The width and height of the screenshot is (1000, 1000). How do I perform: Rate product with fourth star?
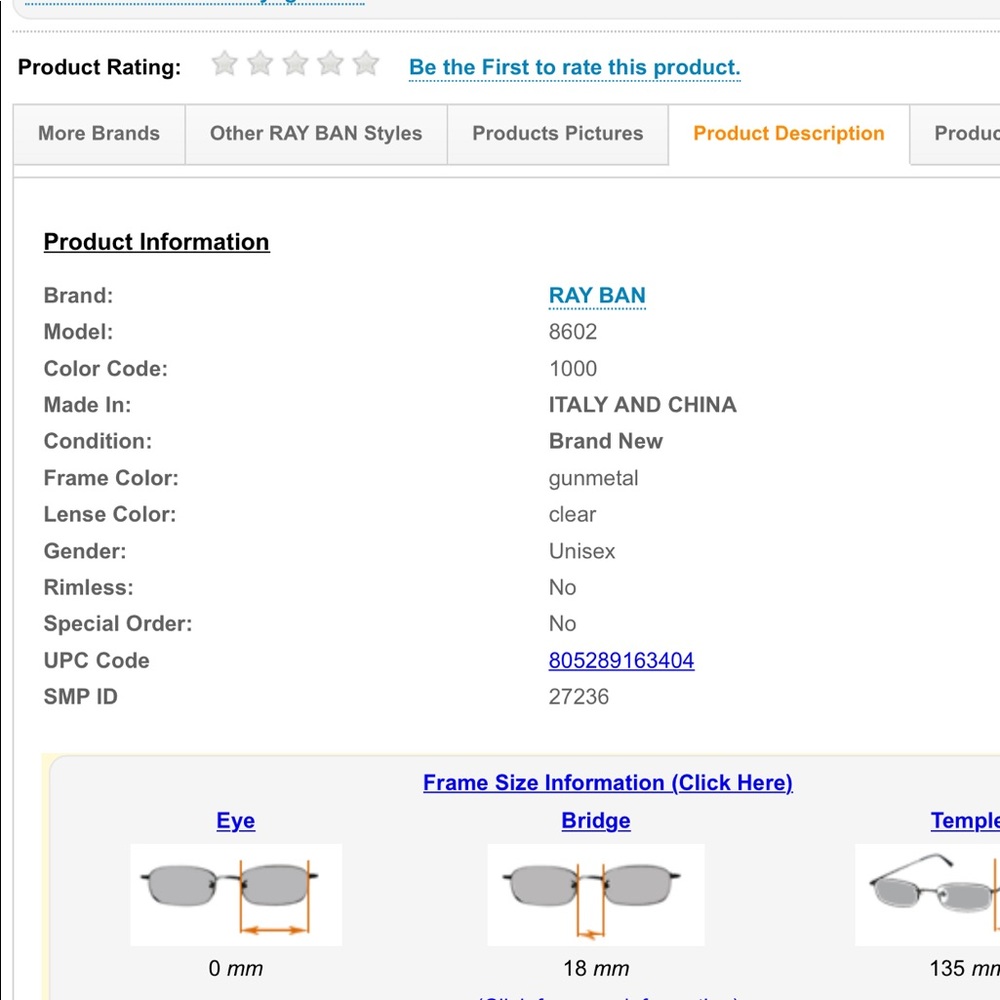point(330,63)
